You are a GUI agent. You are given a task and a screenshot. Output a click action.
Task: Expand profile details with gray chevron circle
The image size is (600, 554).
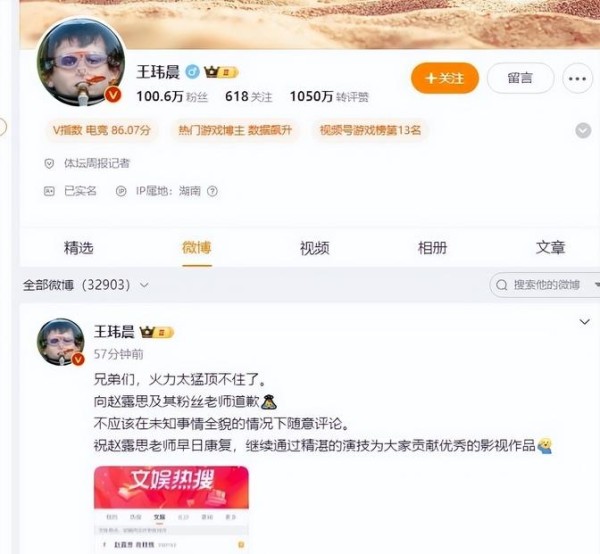click(583, 130)
